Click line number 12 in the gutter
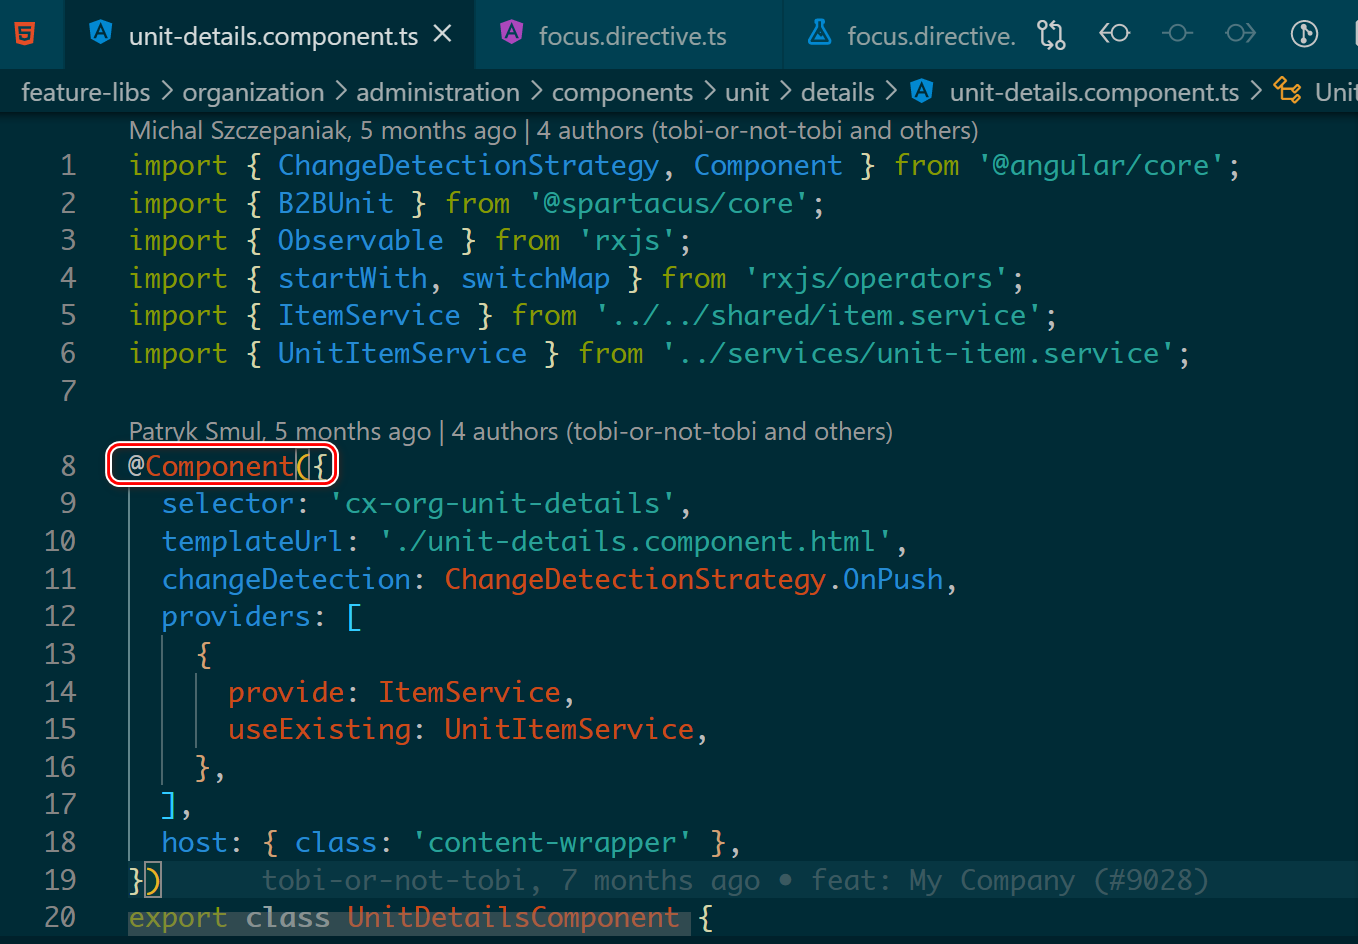This screenshot has height=944, width=1358. coord(60,617)
